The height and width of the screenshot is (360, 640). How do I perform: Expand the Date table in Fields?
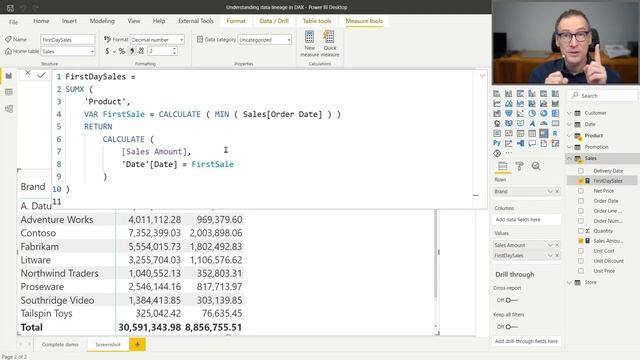[x=570, y=124]
